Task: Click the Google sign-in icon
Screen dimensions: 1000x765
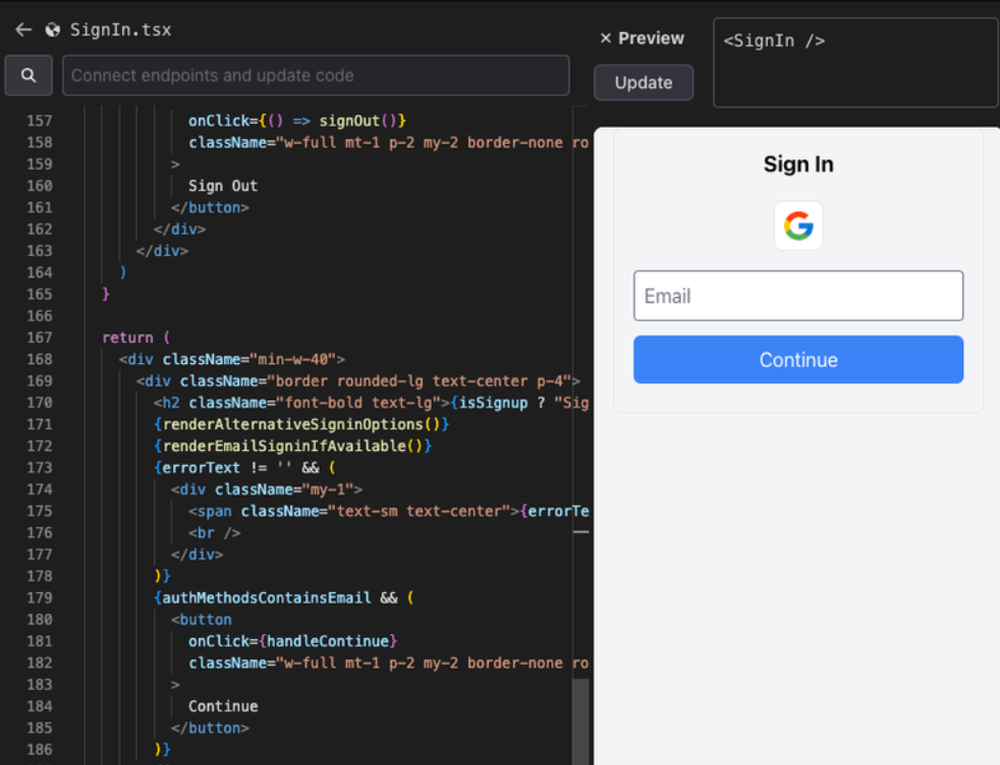Action: click(x=798, y=226)
